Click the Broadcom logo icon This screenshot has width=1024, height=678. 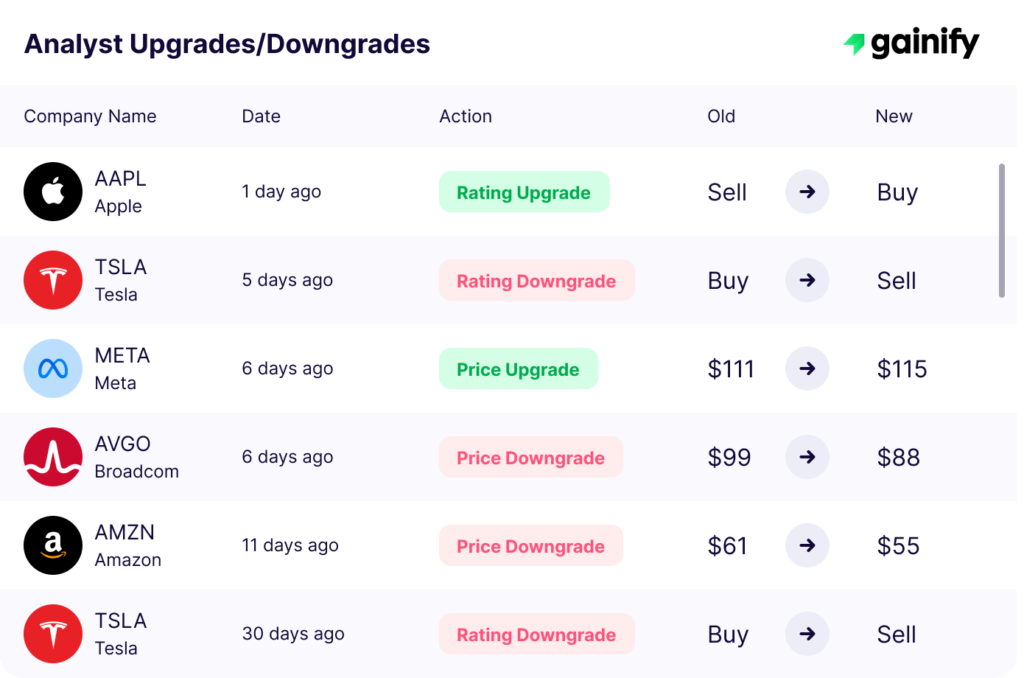(53, 456)
